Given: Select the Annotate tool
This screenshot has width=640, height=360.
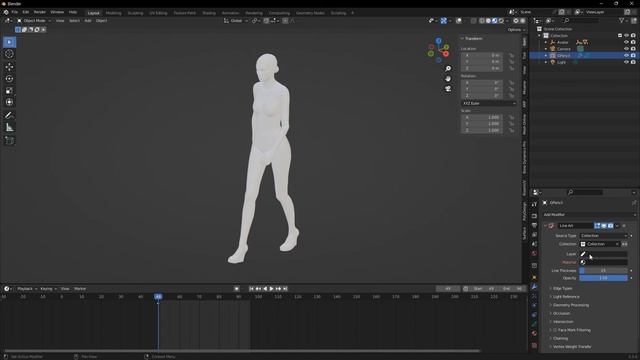Looking at the screenshot, I should [x=9, y=116].
